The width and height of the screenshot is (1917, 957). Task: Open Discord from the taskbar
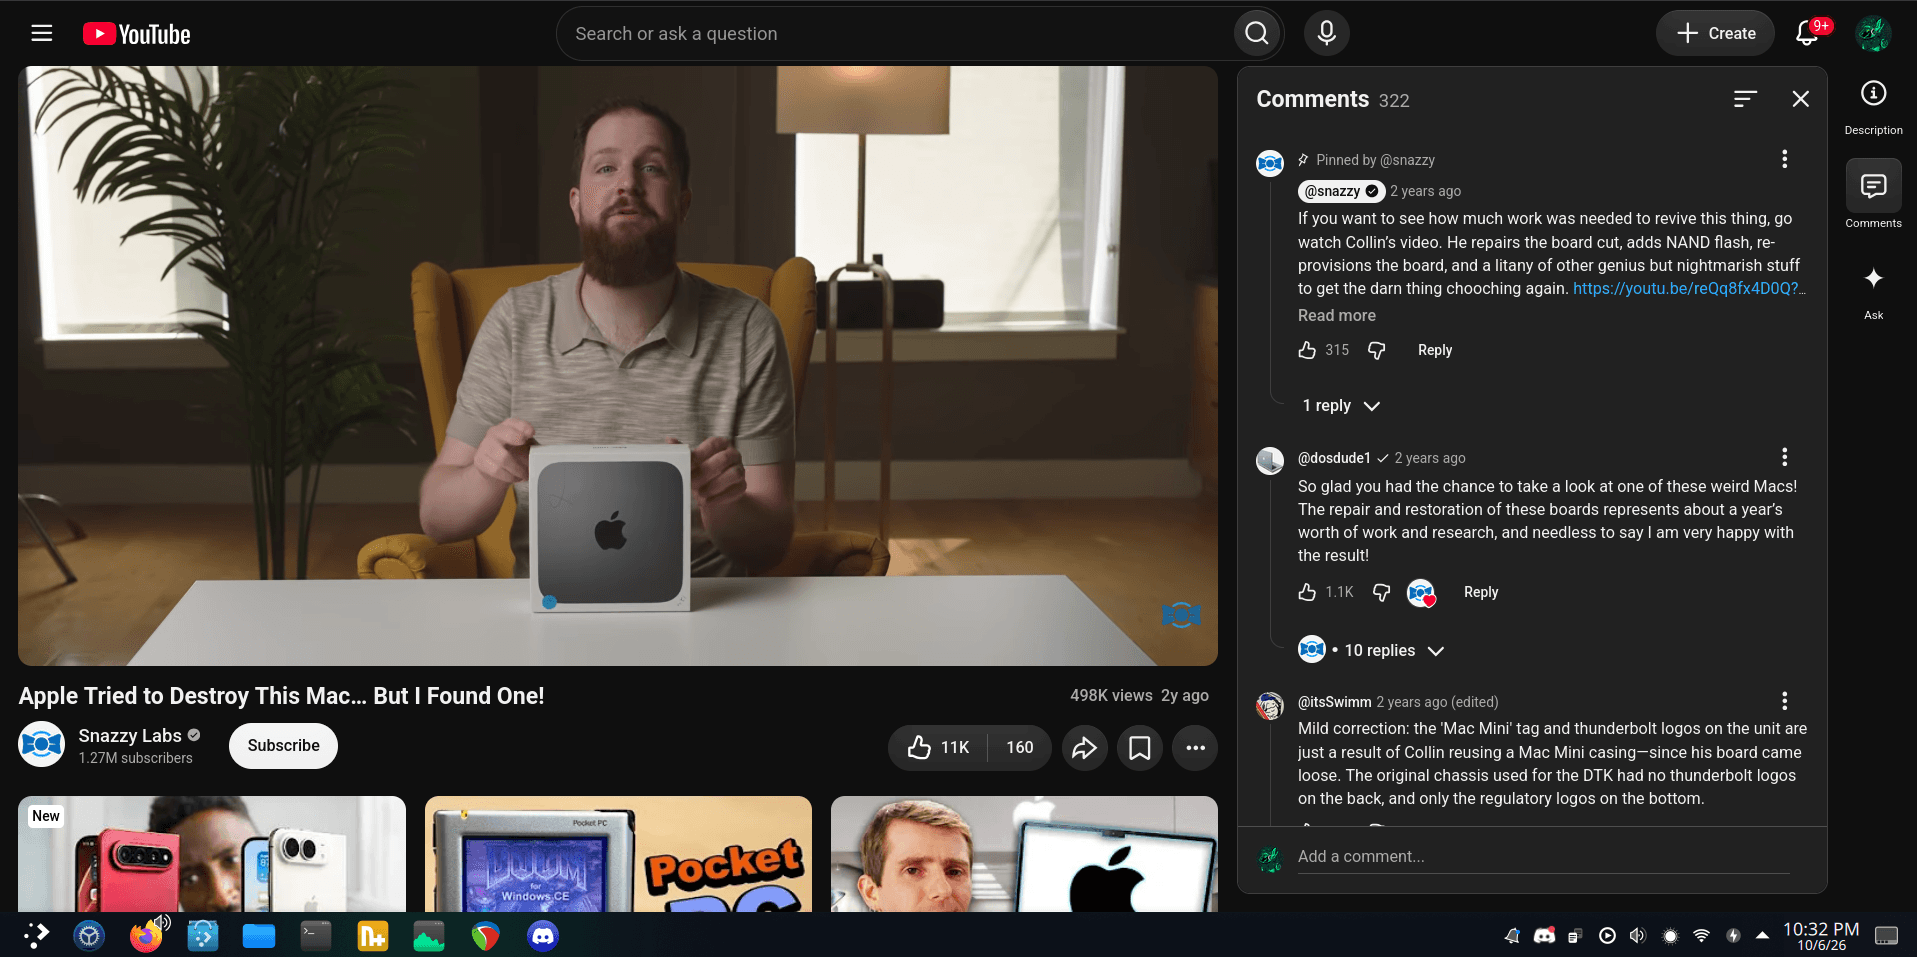point(543,936)
